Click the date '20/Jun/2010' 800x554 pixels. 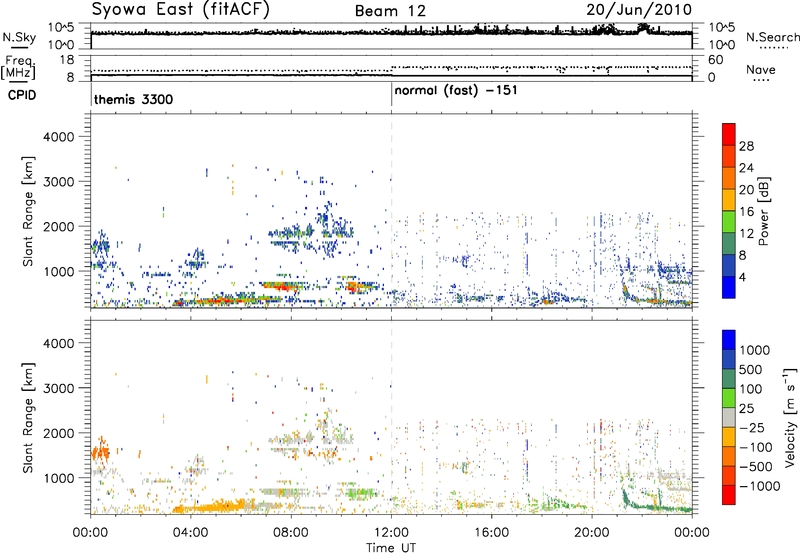[639, 10]
